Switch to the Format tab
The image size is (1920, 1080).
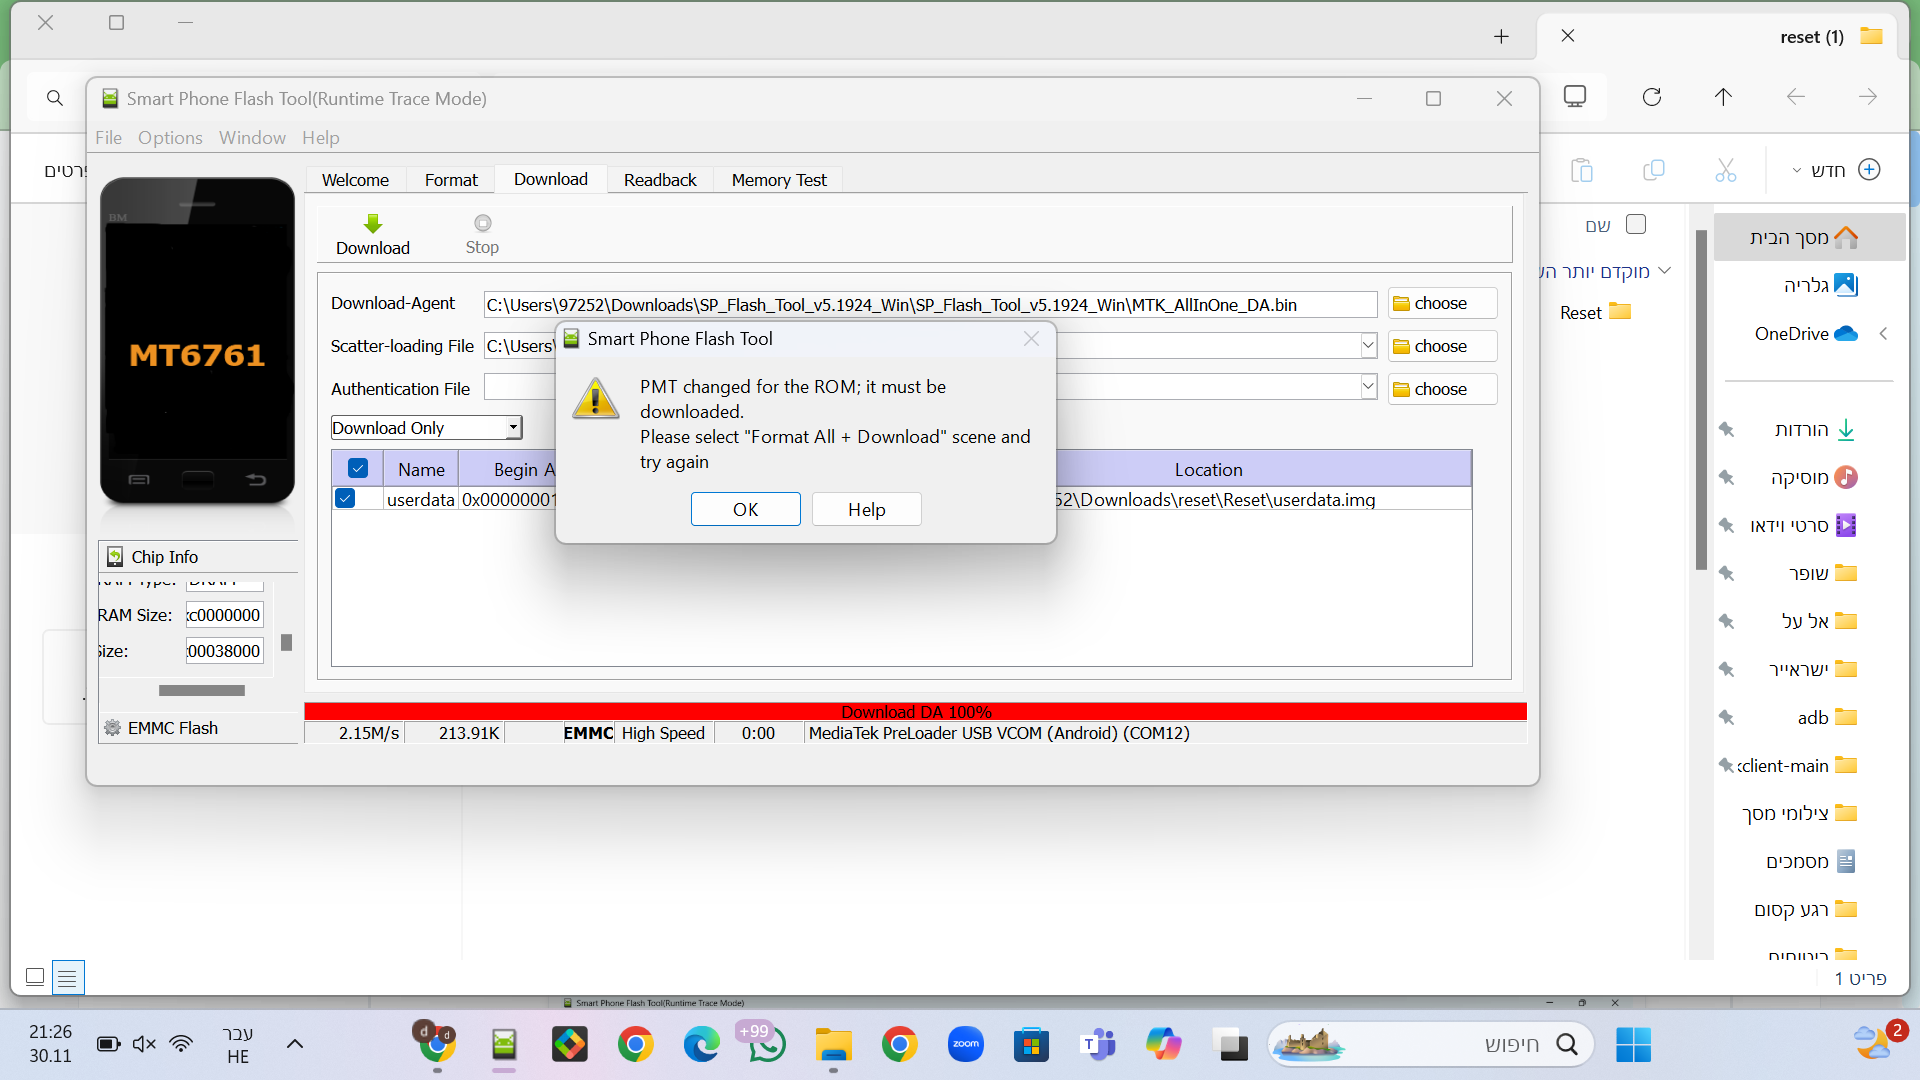coord(451,180)
